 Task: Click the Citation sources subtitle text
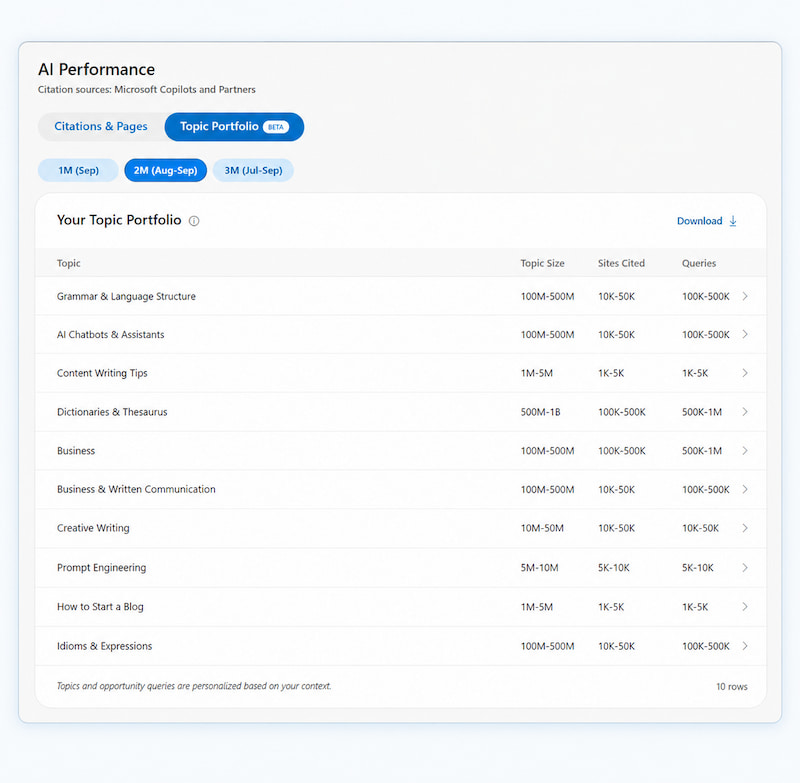pyautogui.click(x=146, y=89)
